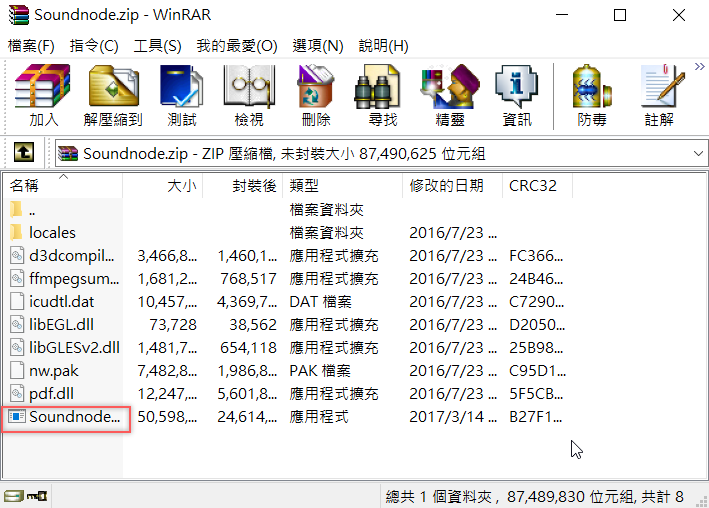This screenshot has width=709, height=508.
Task: Open the archive path dropdown arrow
Action: click(x=698, y=154)
